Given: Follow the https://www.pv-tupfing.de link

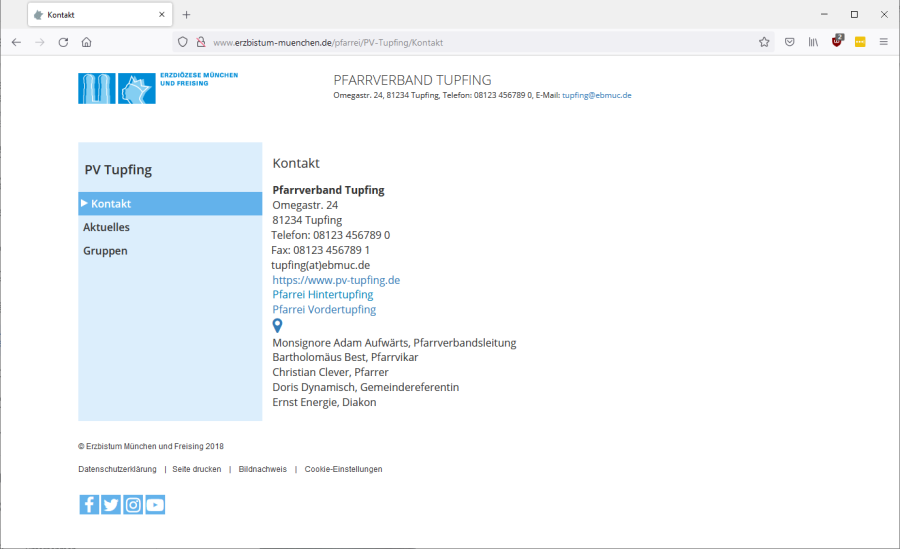Looking at the screenshot, I should (x=336, y=280).
